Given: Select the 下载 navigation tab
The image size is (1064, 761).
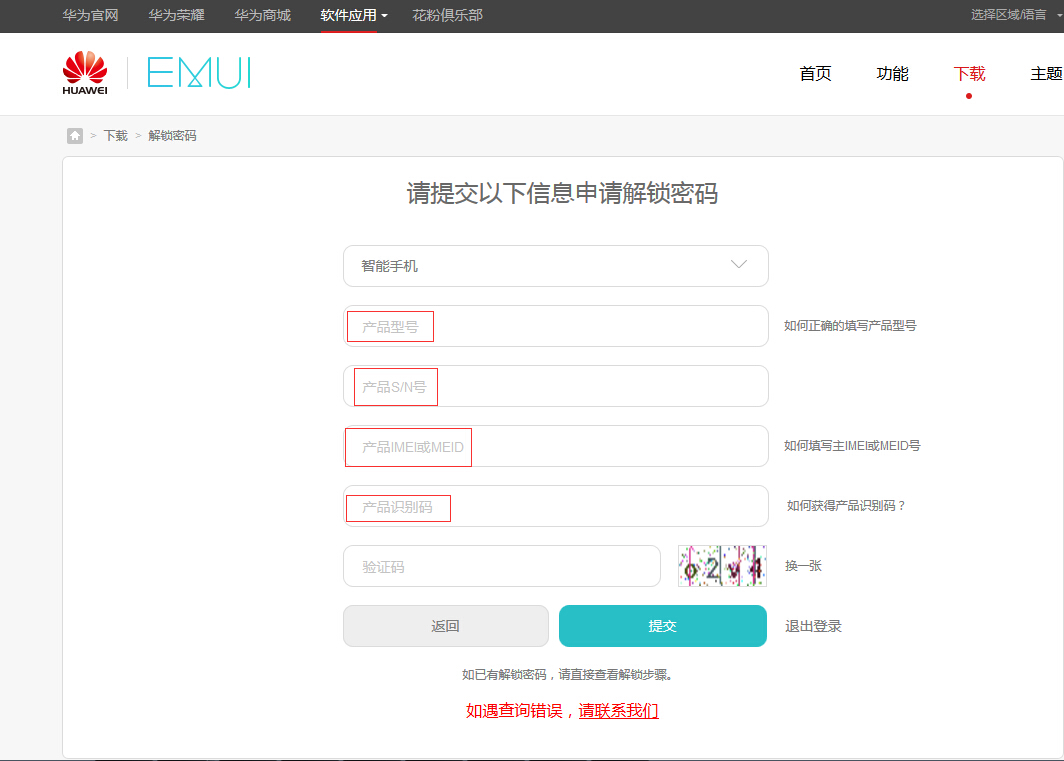Looking at the screenshot, I should tap(969, 73).
